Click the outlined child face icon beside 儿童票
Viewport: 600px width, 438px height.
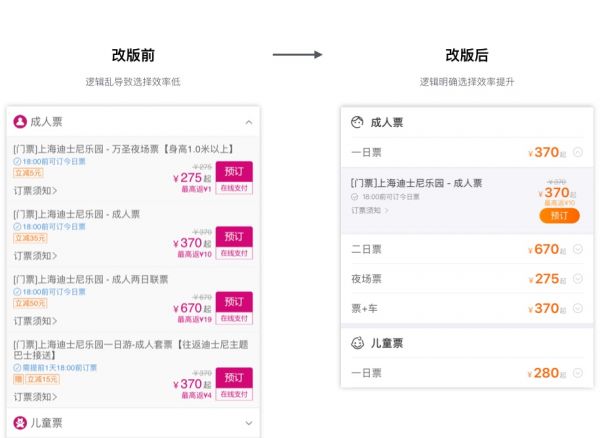coord(357,343)
